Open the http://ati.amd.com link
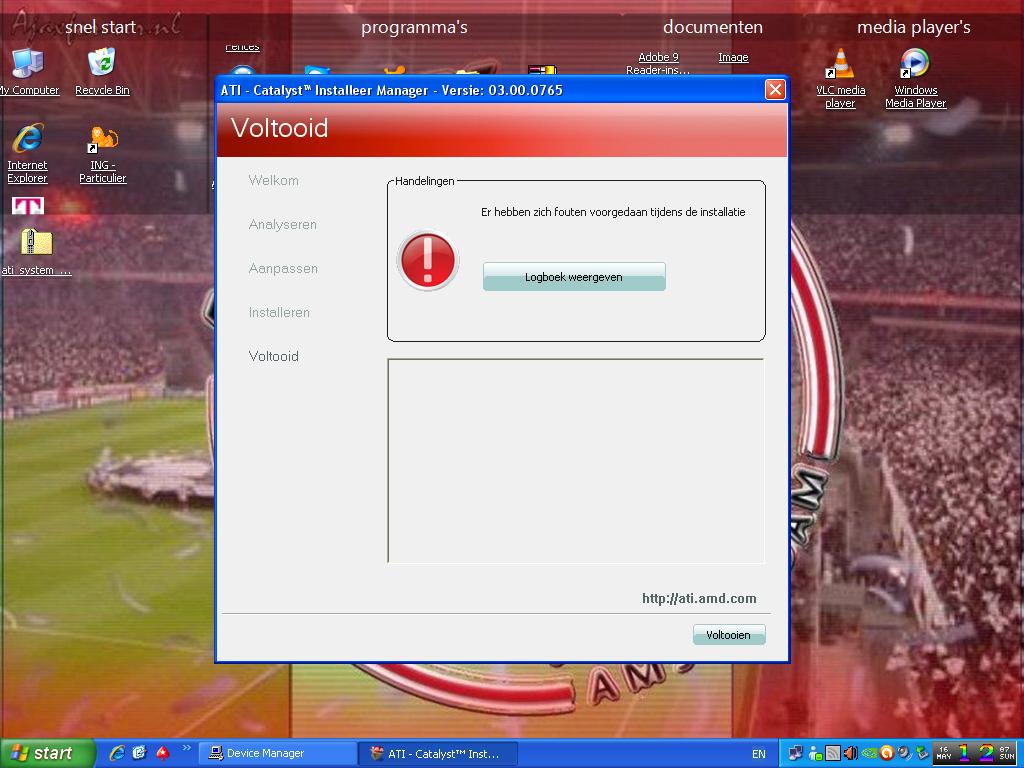 point(699,598)
